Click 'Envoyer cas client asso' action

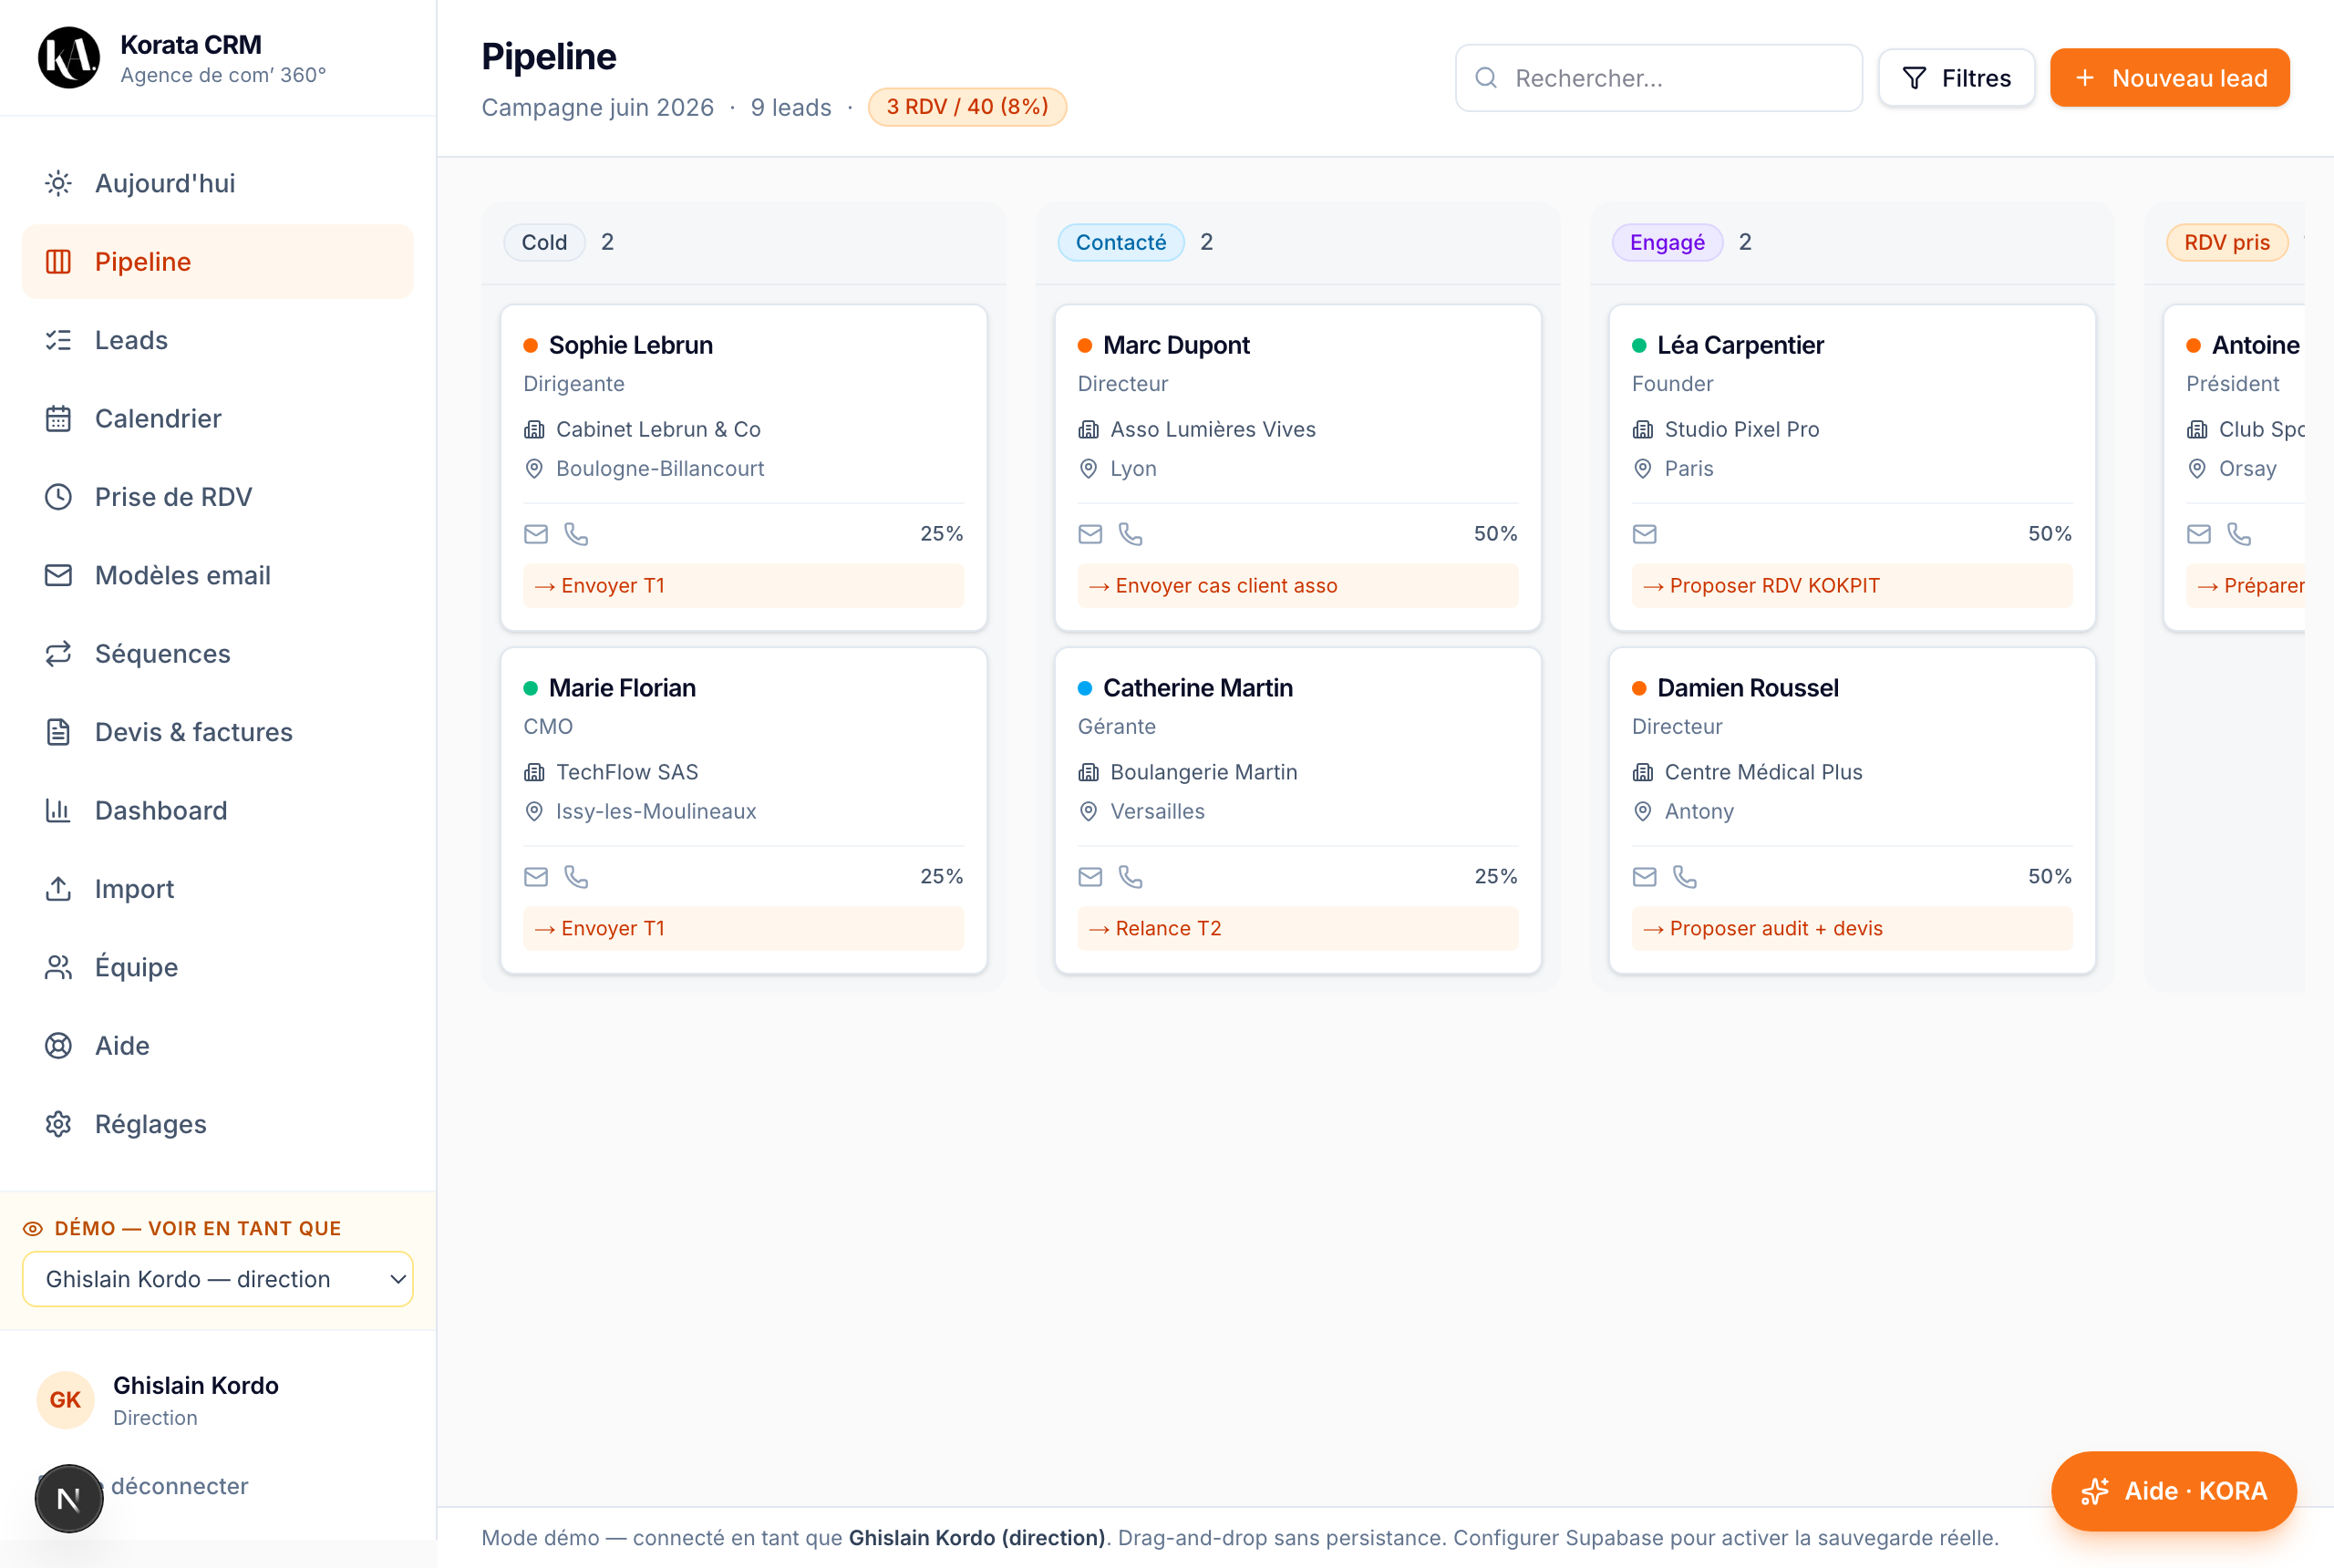(x=1297, y=586)
